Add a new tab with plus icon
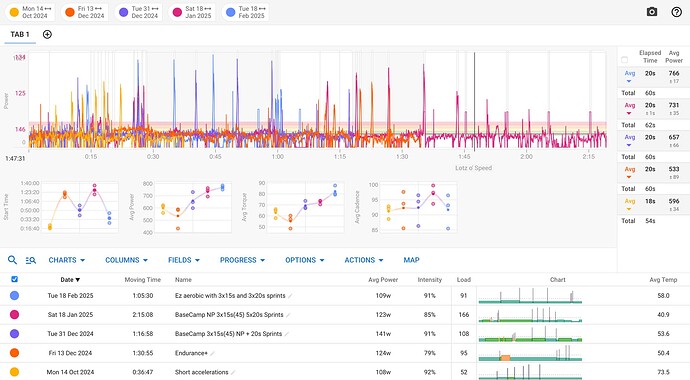The height and width of the screenshot is (380, 690). 47,34
